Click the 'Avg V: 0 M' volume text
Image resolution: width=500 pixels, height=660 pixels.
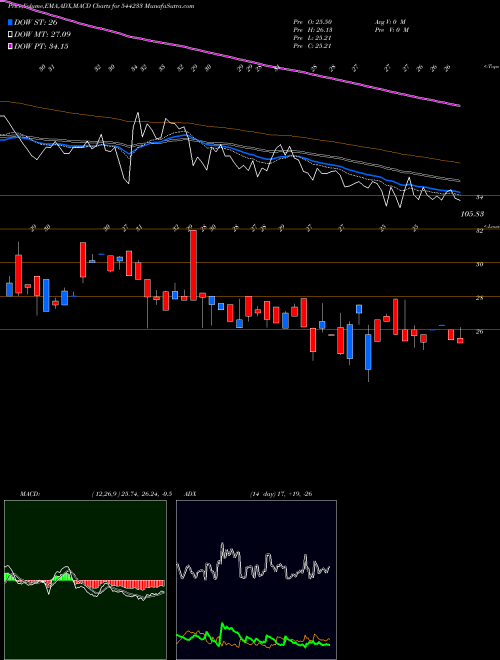coord(390,21)
